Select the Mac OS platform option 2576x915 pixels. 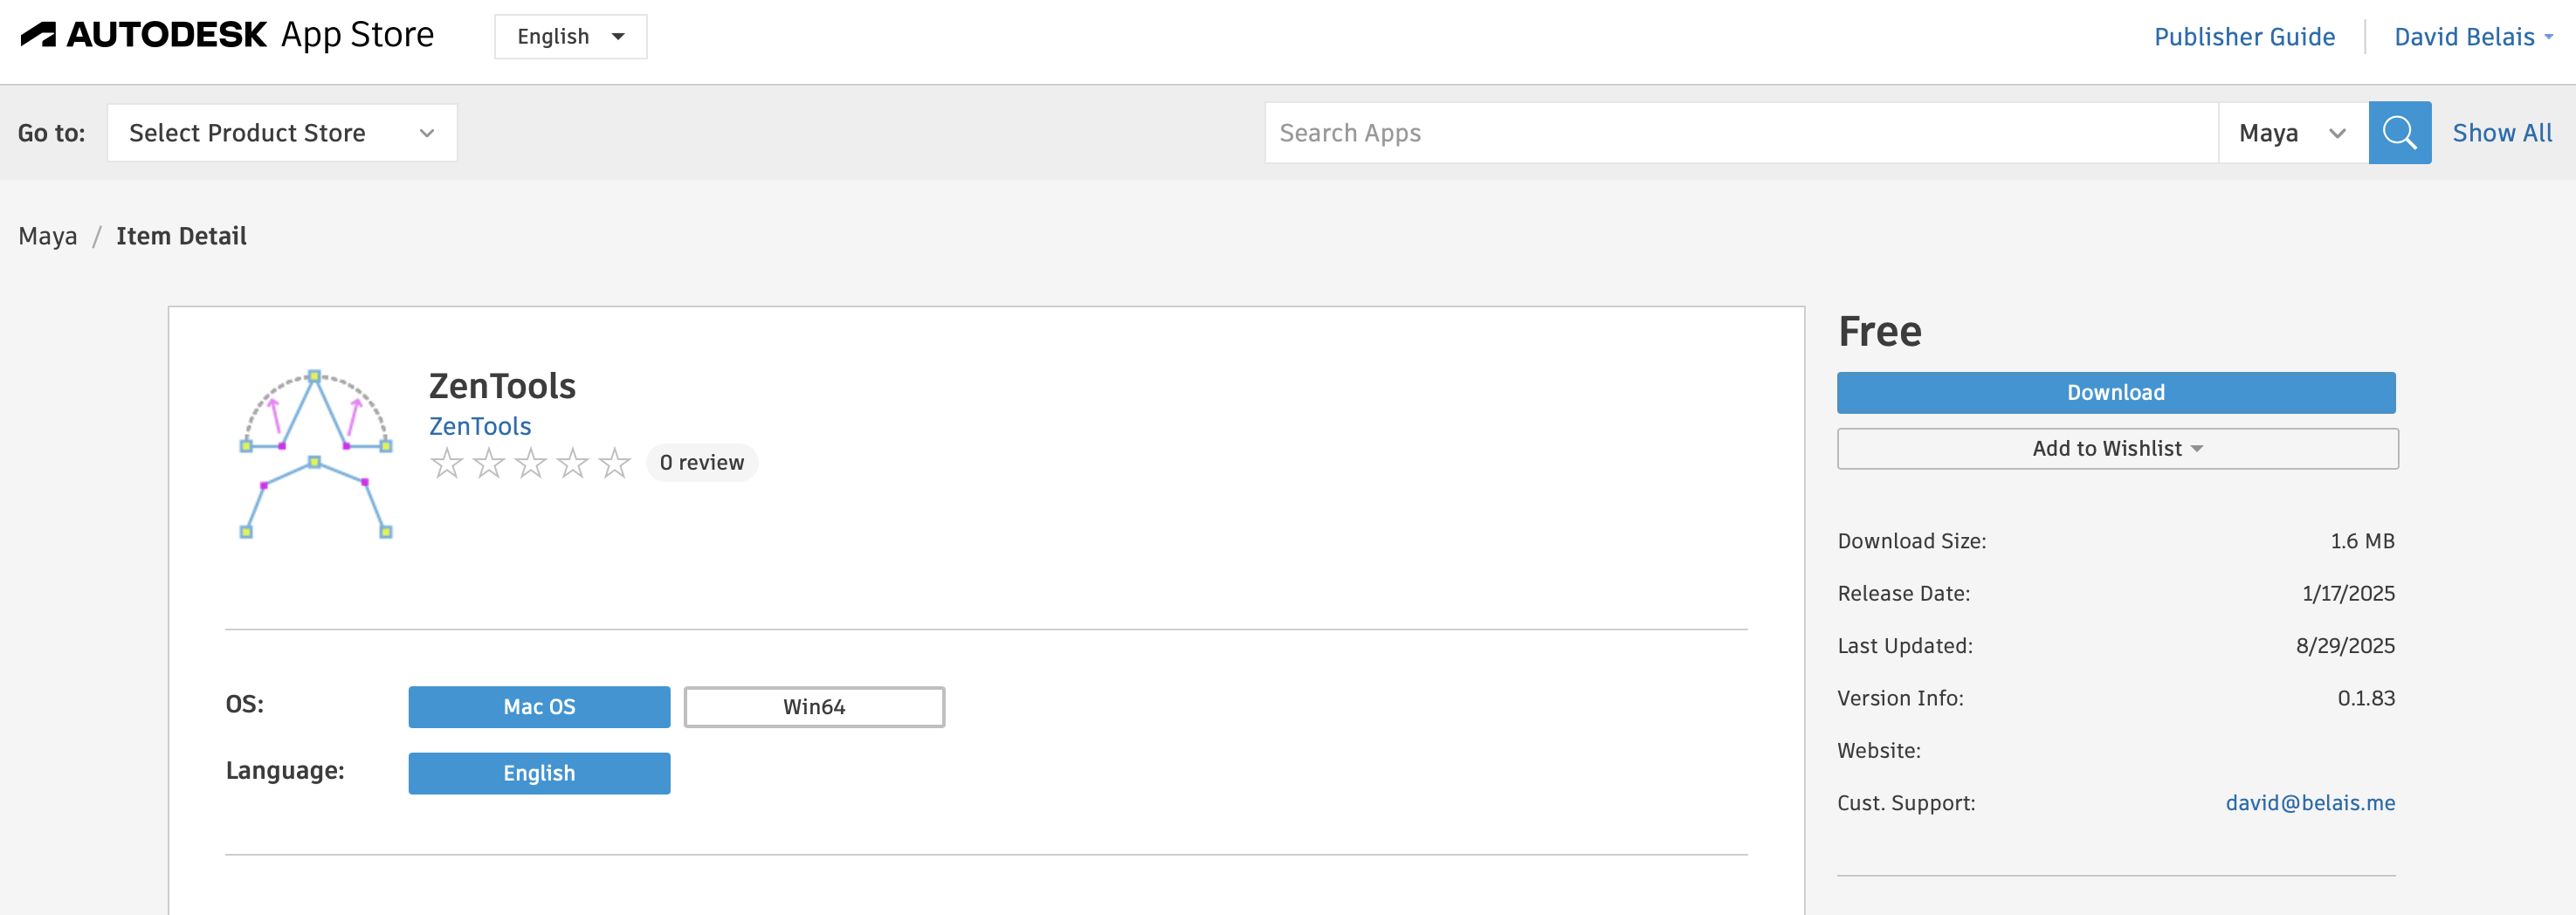coord(539,707)
